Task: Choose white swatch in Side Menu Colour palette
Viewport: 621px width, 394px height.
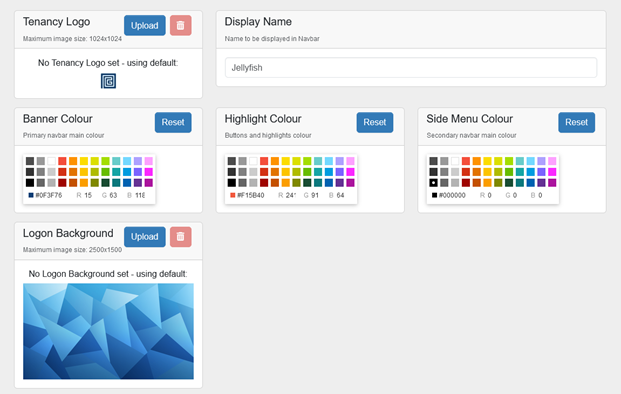Action: tap(455, 161)
